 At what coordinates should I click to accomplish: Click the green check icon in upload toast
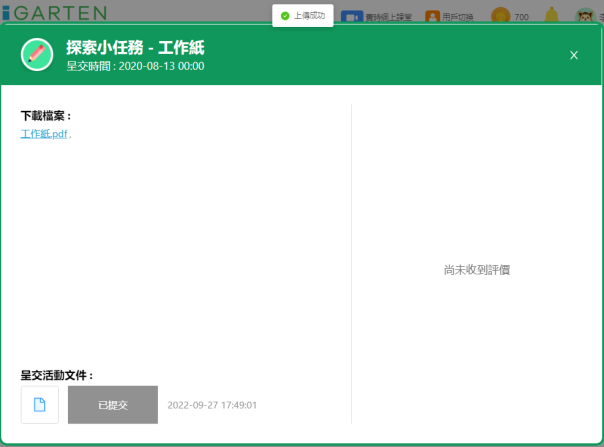[285, 16]
